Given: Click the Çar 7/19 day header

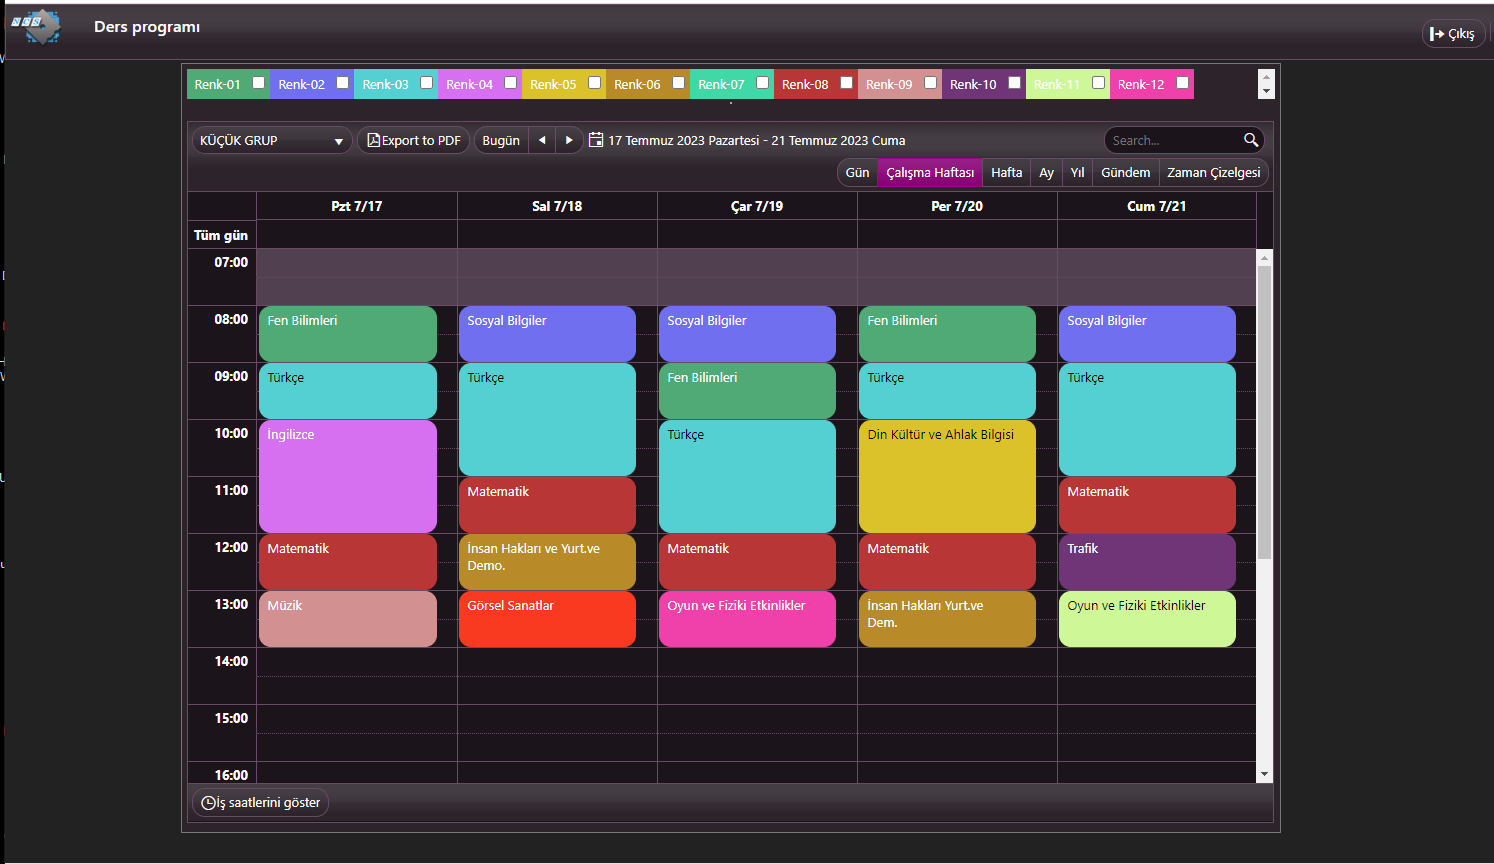Looking at the screenshot, I should tap(757, 206).
